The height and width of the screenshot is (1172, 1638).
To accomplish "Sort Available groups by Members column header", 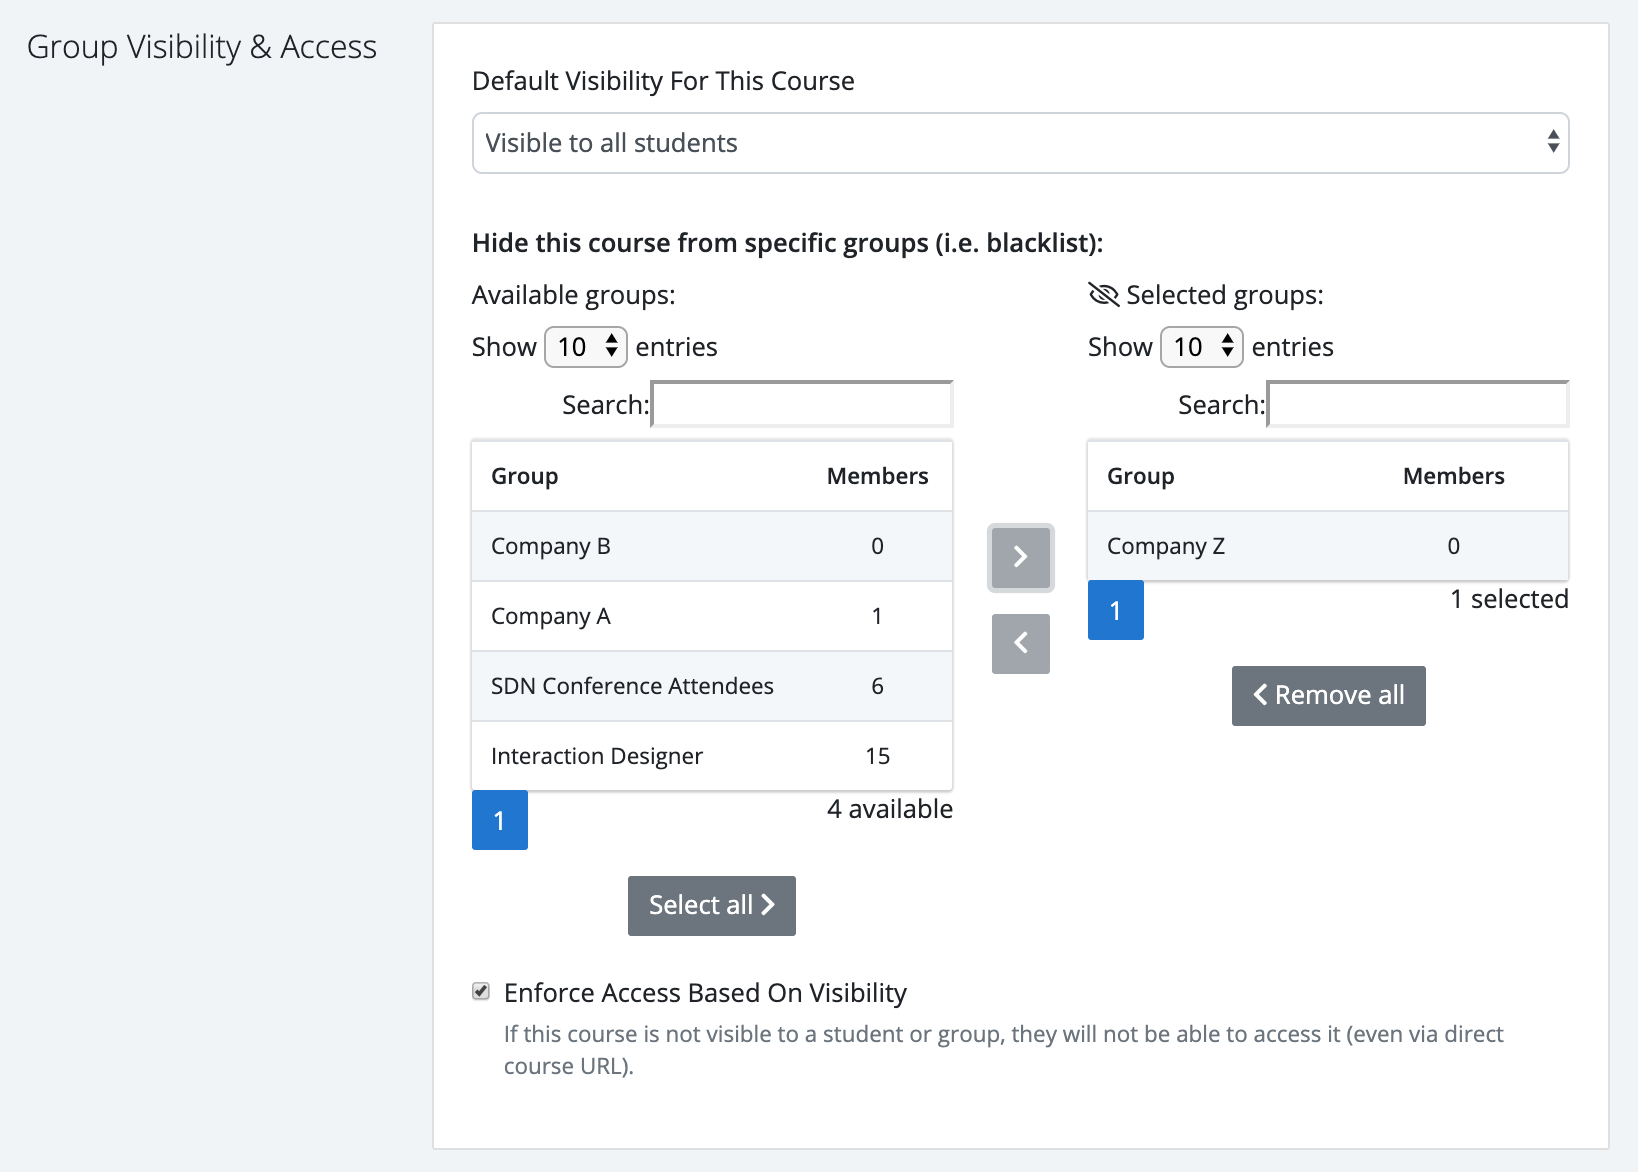I will 877,476.
